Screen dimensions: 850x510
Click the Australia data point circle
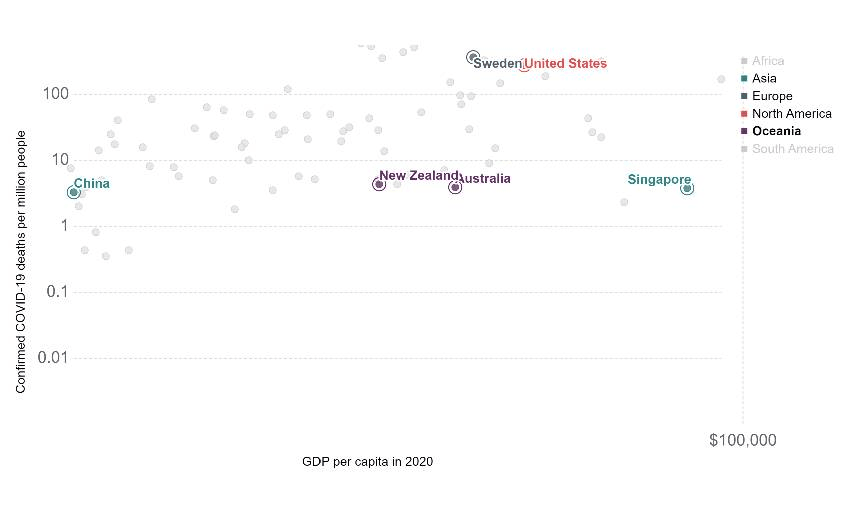[x=455, y=187]
